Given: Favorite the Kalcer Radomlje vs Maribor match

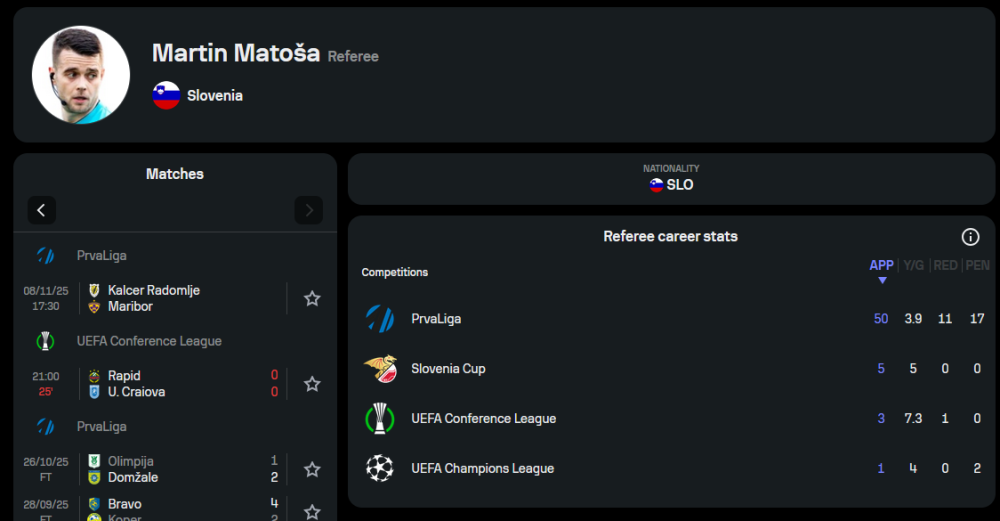Looking at the screenshot, I should [312, 298].
